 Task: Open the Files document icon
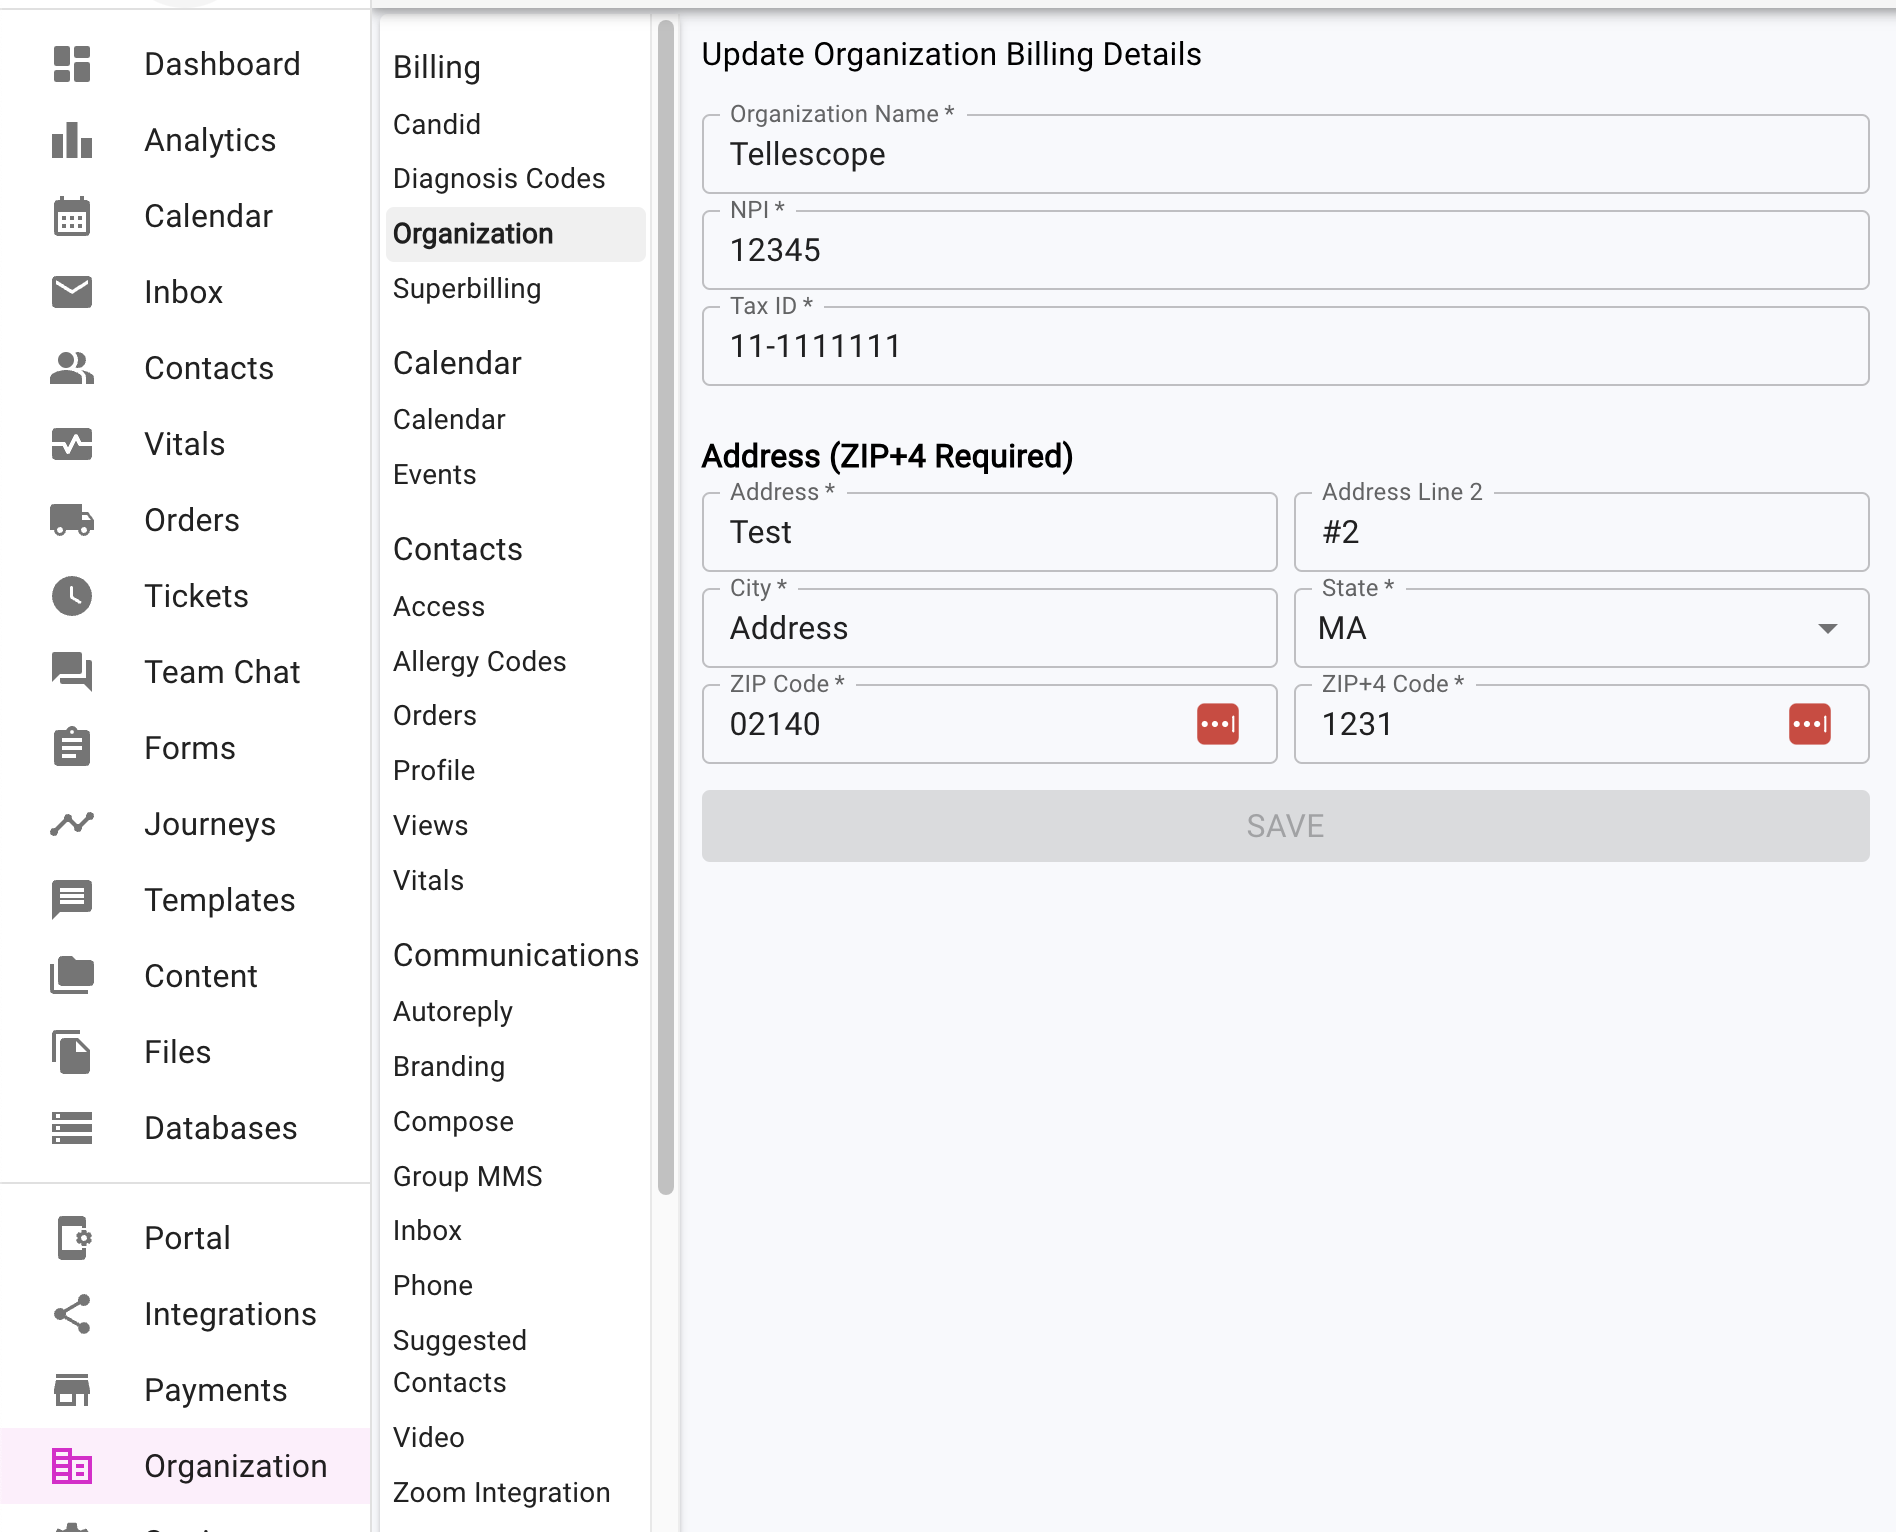point(72,1052)
